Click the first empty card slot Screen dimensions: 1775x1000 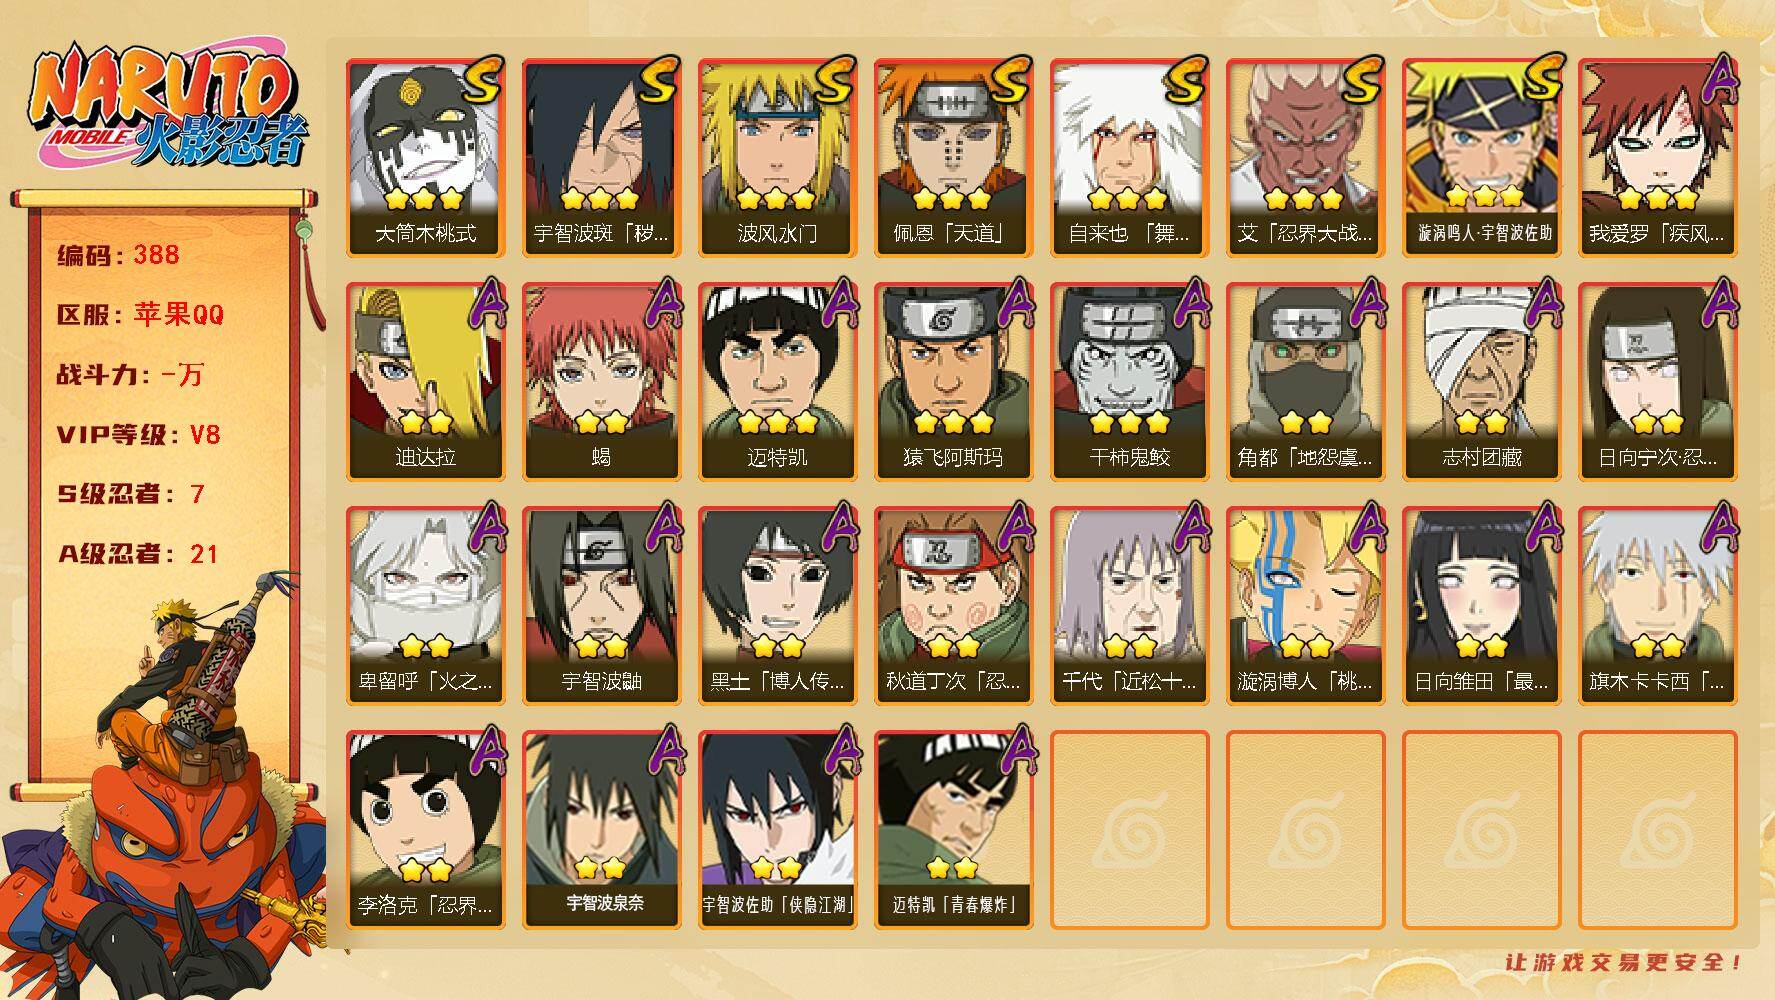point(1129,830)
